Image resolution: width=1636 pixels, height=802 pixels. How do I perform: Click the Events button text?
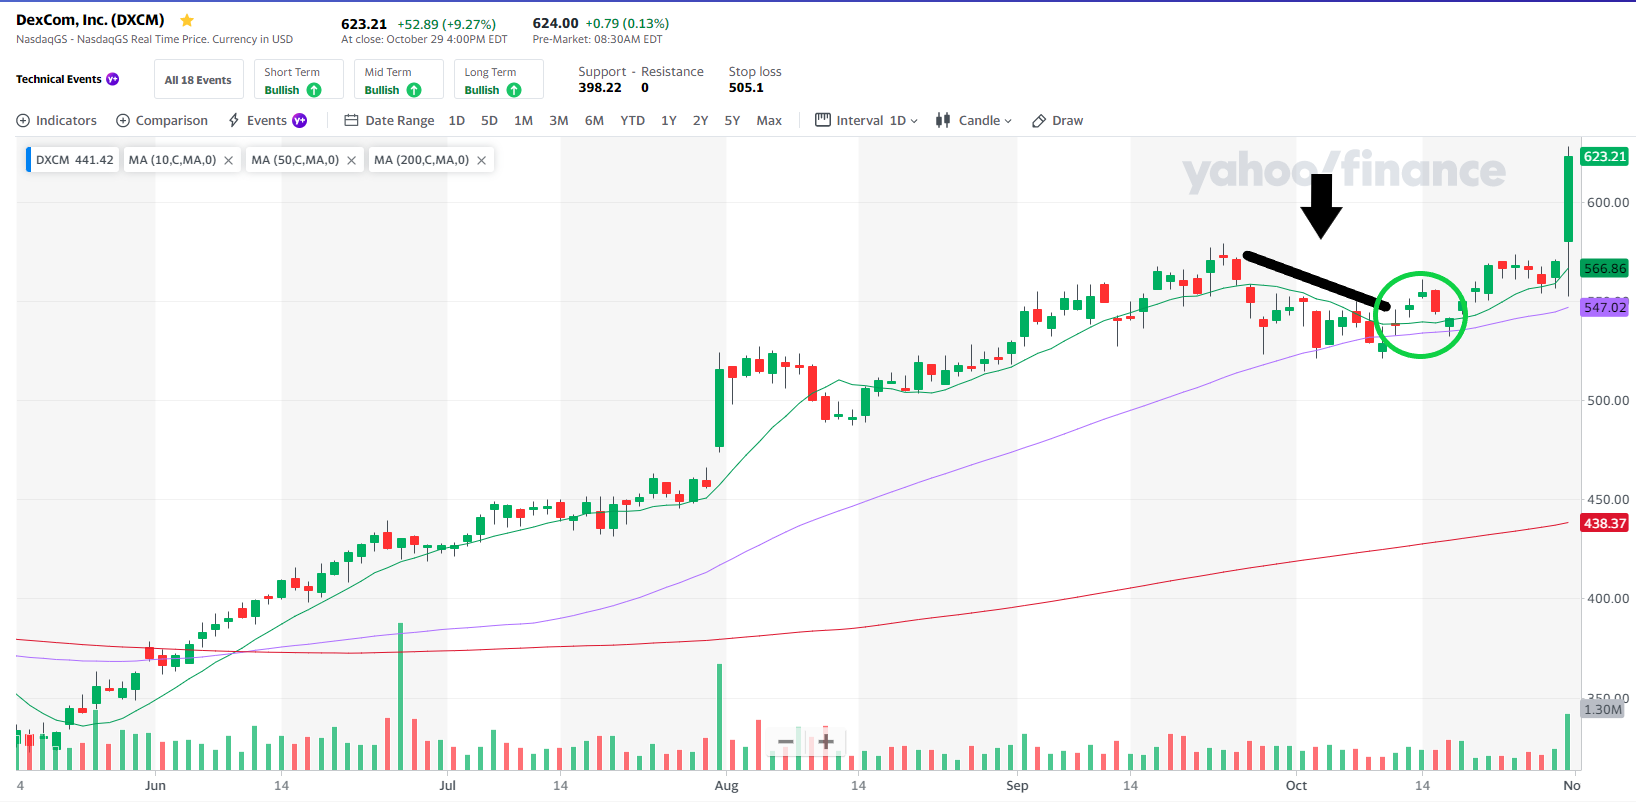(x=266, y=120)
